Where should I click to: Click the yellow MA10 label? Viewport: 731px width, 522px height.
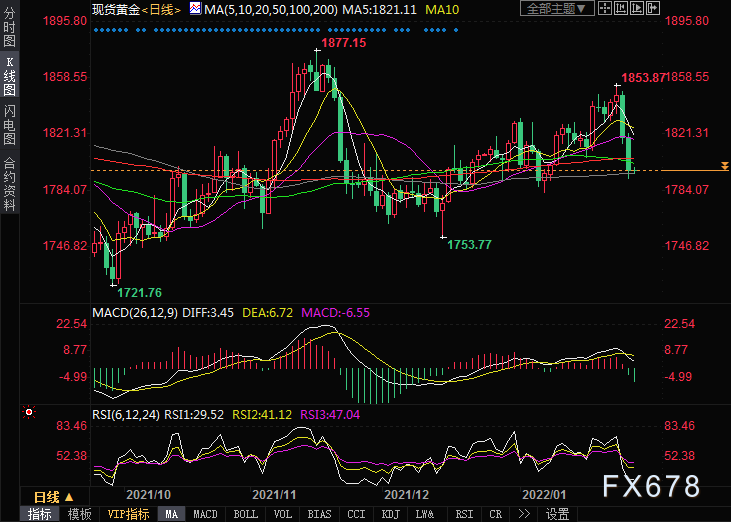tap(442, 9)
